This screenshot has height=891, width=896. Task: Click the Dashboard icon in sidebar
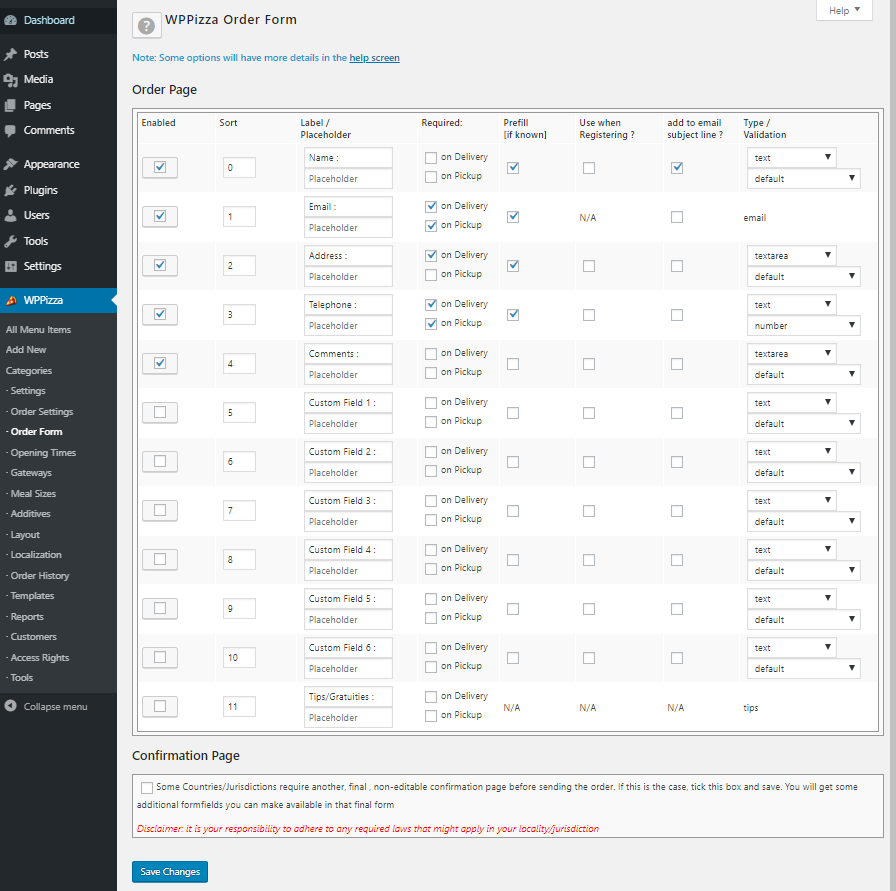(11, 20)
